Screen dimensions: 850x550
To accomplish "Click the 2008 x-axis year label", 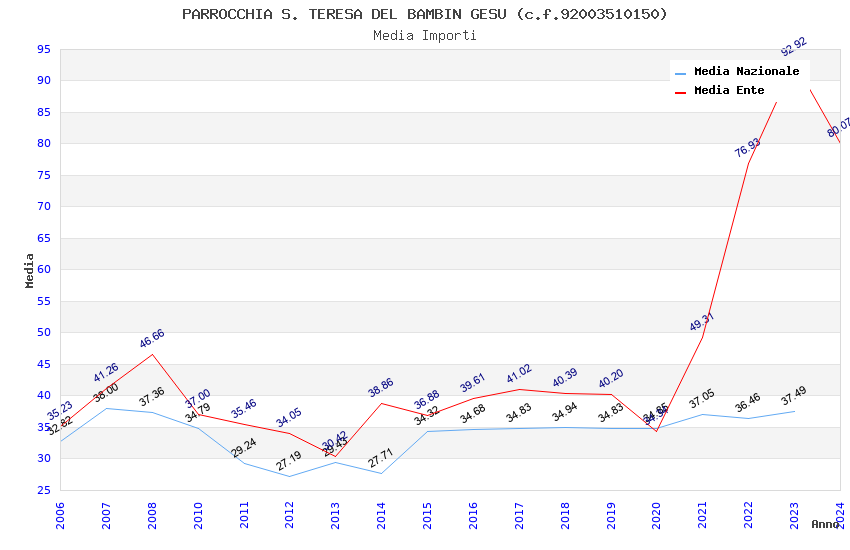I will [x=152, y=515].
